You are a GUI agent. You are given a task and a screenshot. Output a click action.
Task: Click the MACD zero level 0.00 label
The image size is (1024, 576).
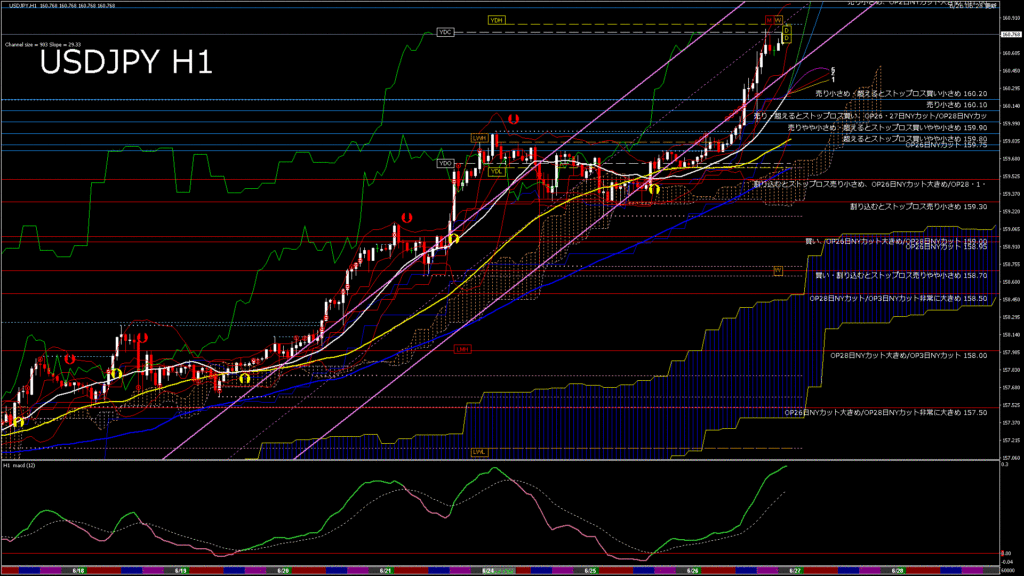[x=1006, y=554]
